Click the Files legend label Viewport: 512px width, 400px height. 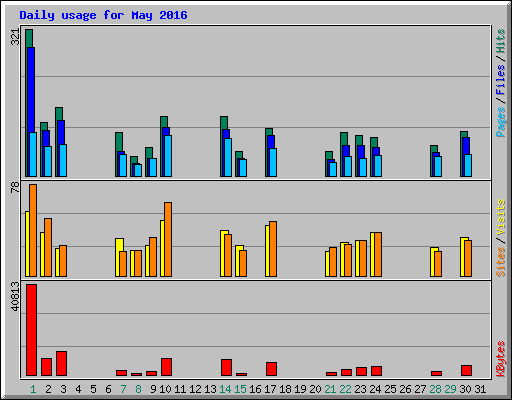coord(501,79)
